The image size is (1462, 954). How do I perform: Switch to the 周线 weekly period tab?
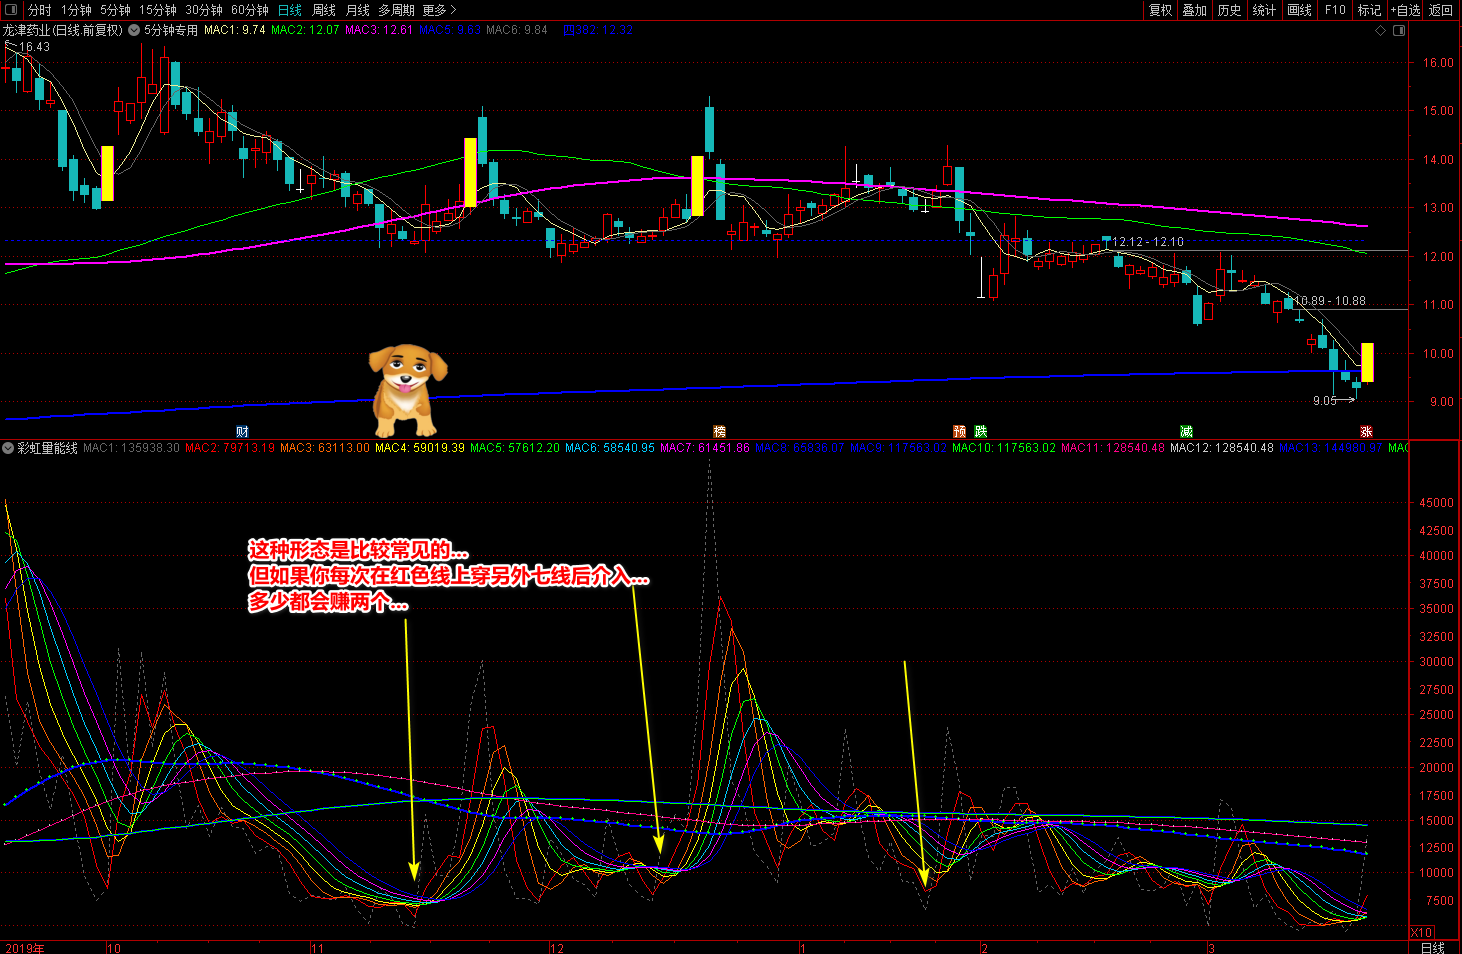click(324, 10)
